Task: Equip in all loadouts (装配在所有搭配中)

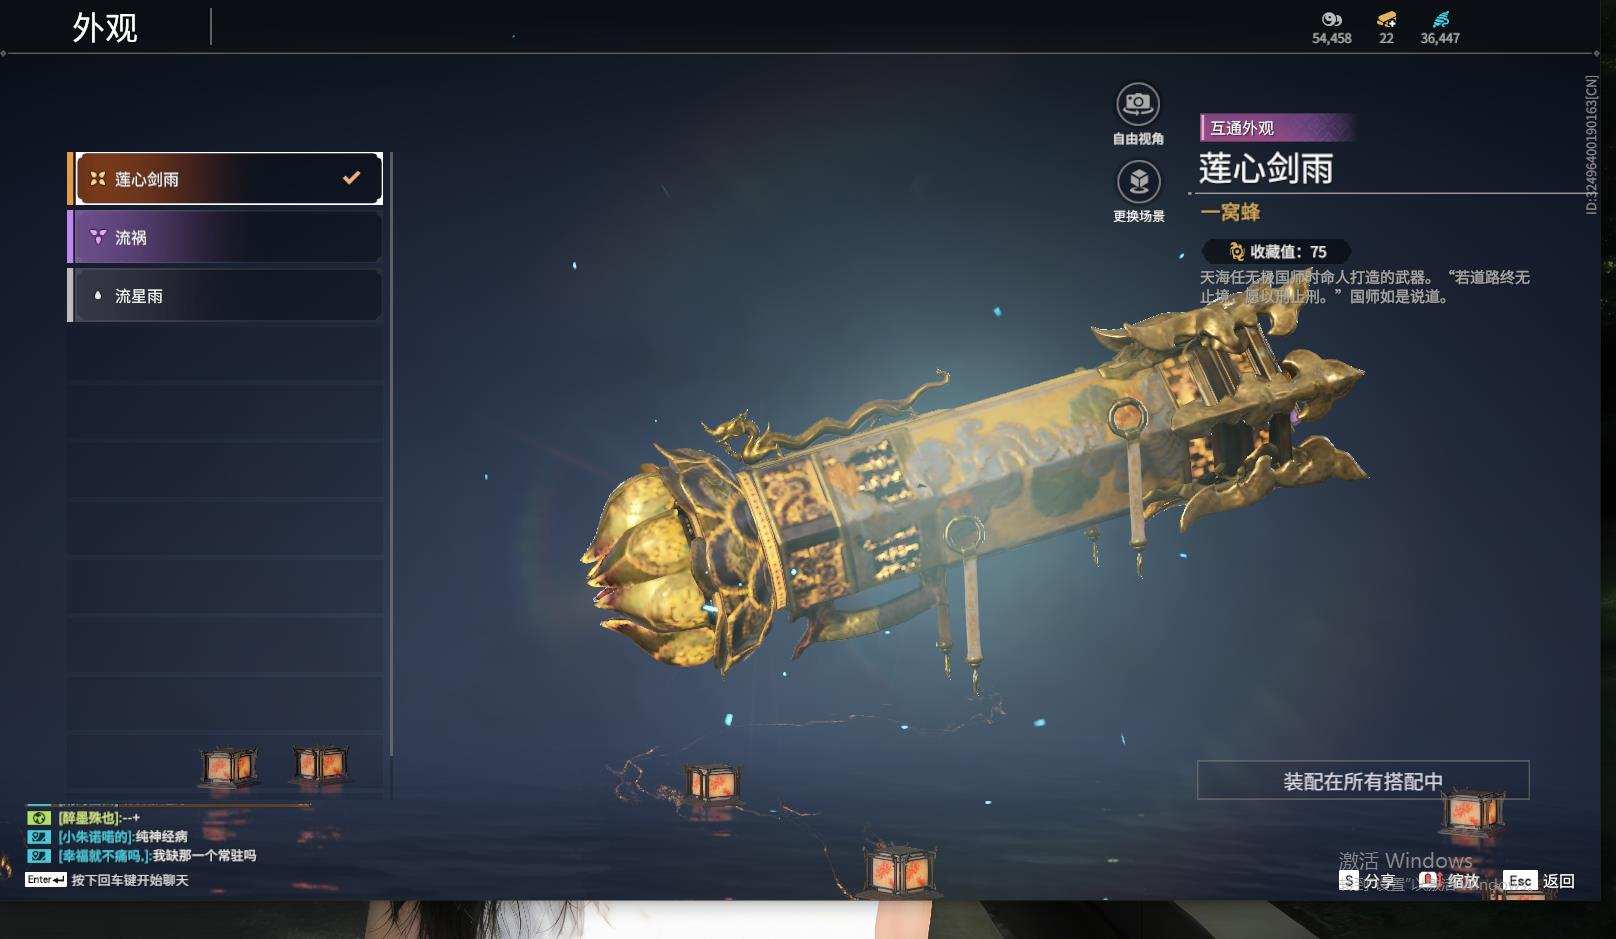Action: [1363, 781]
